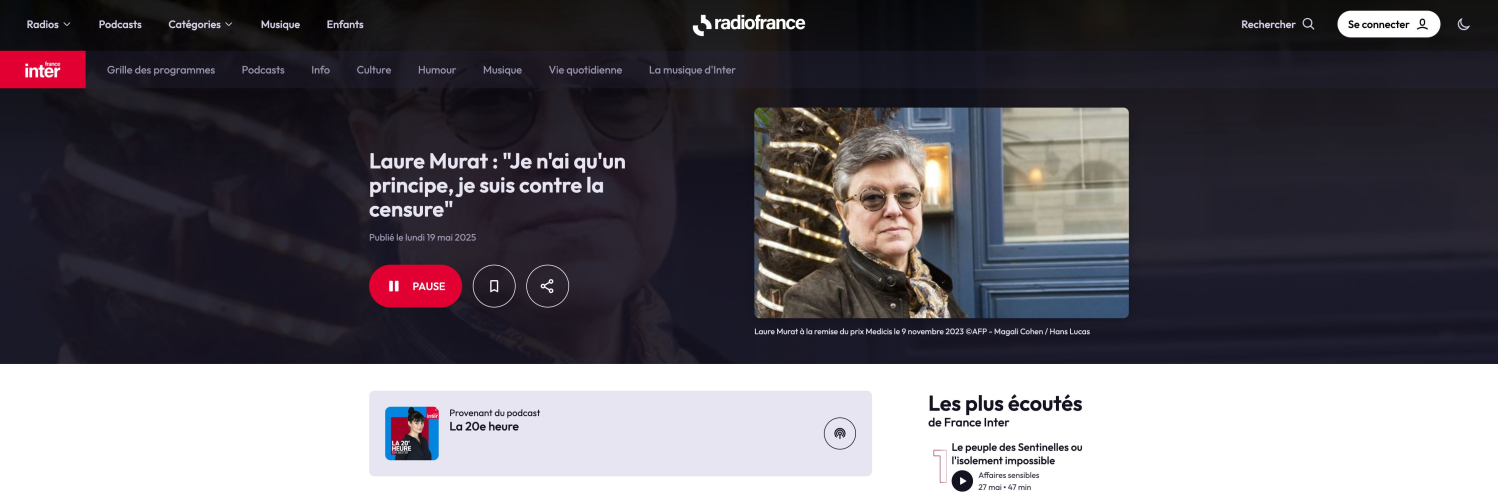Click the podcast subscribe icon
Viewport: 1498px width, 499px height.
(840, 433)
